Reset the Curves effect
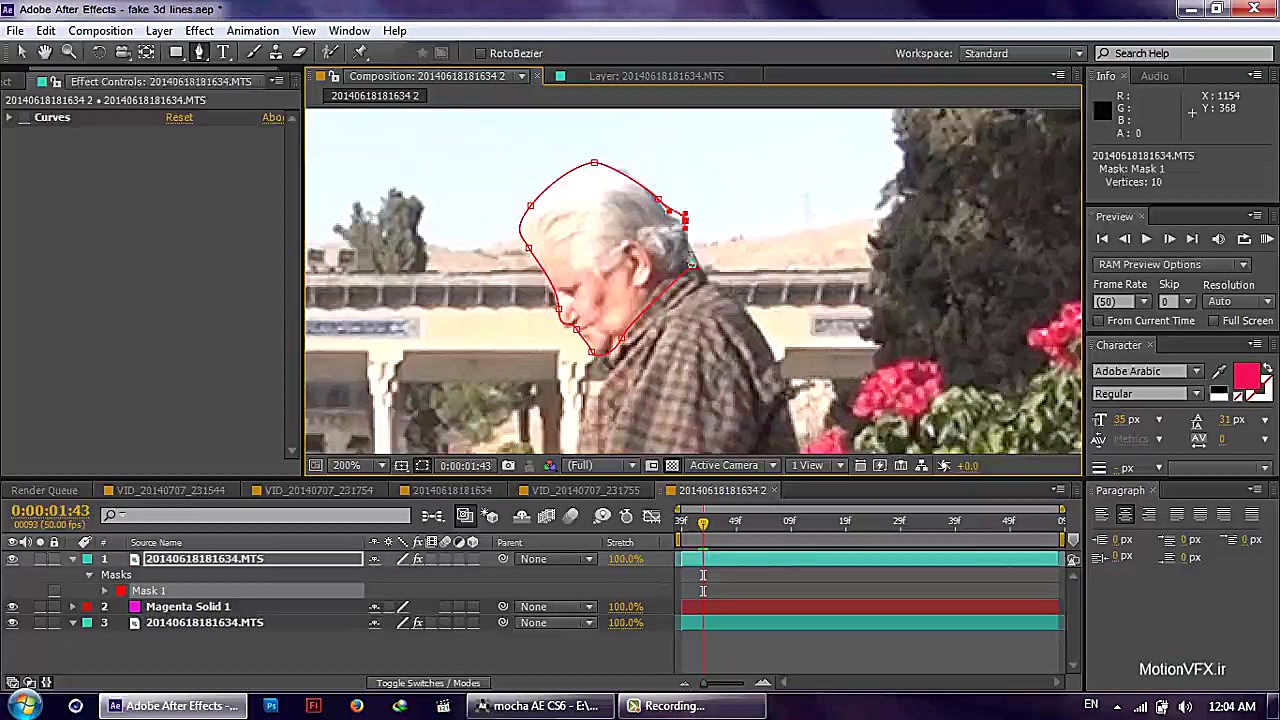Viewport: 1280px width, 720px height. tap(179, 117)
